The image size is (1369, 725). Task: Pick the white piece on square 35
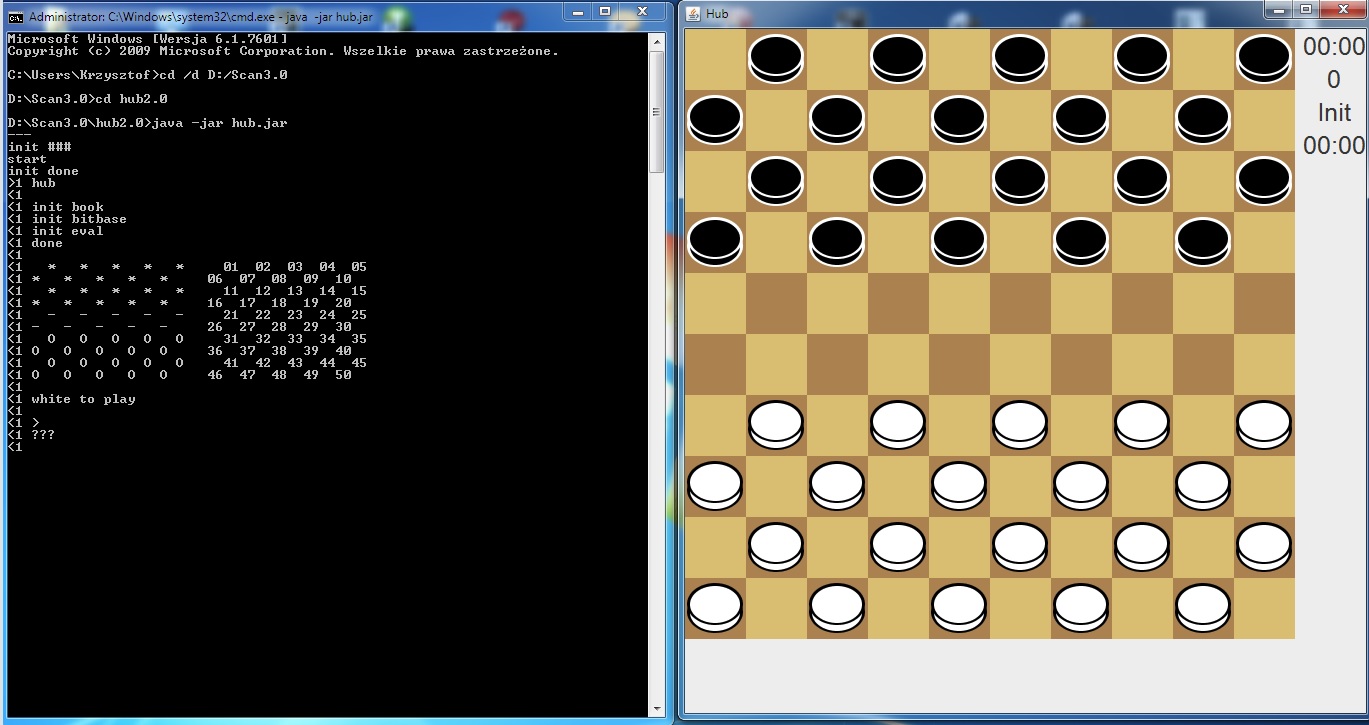(x=1264, y=425)
